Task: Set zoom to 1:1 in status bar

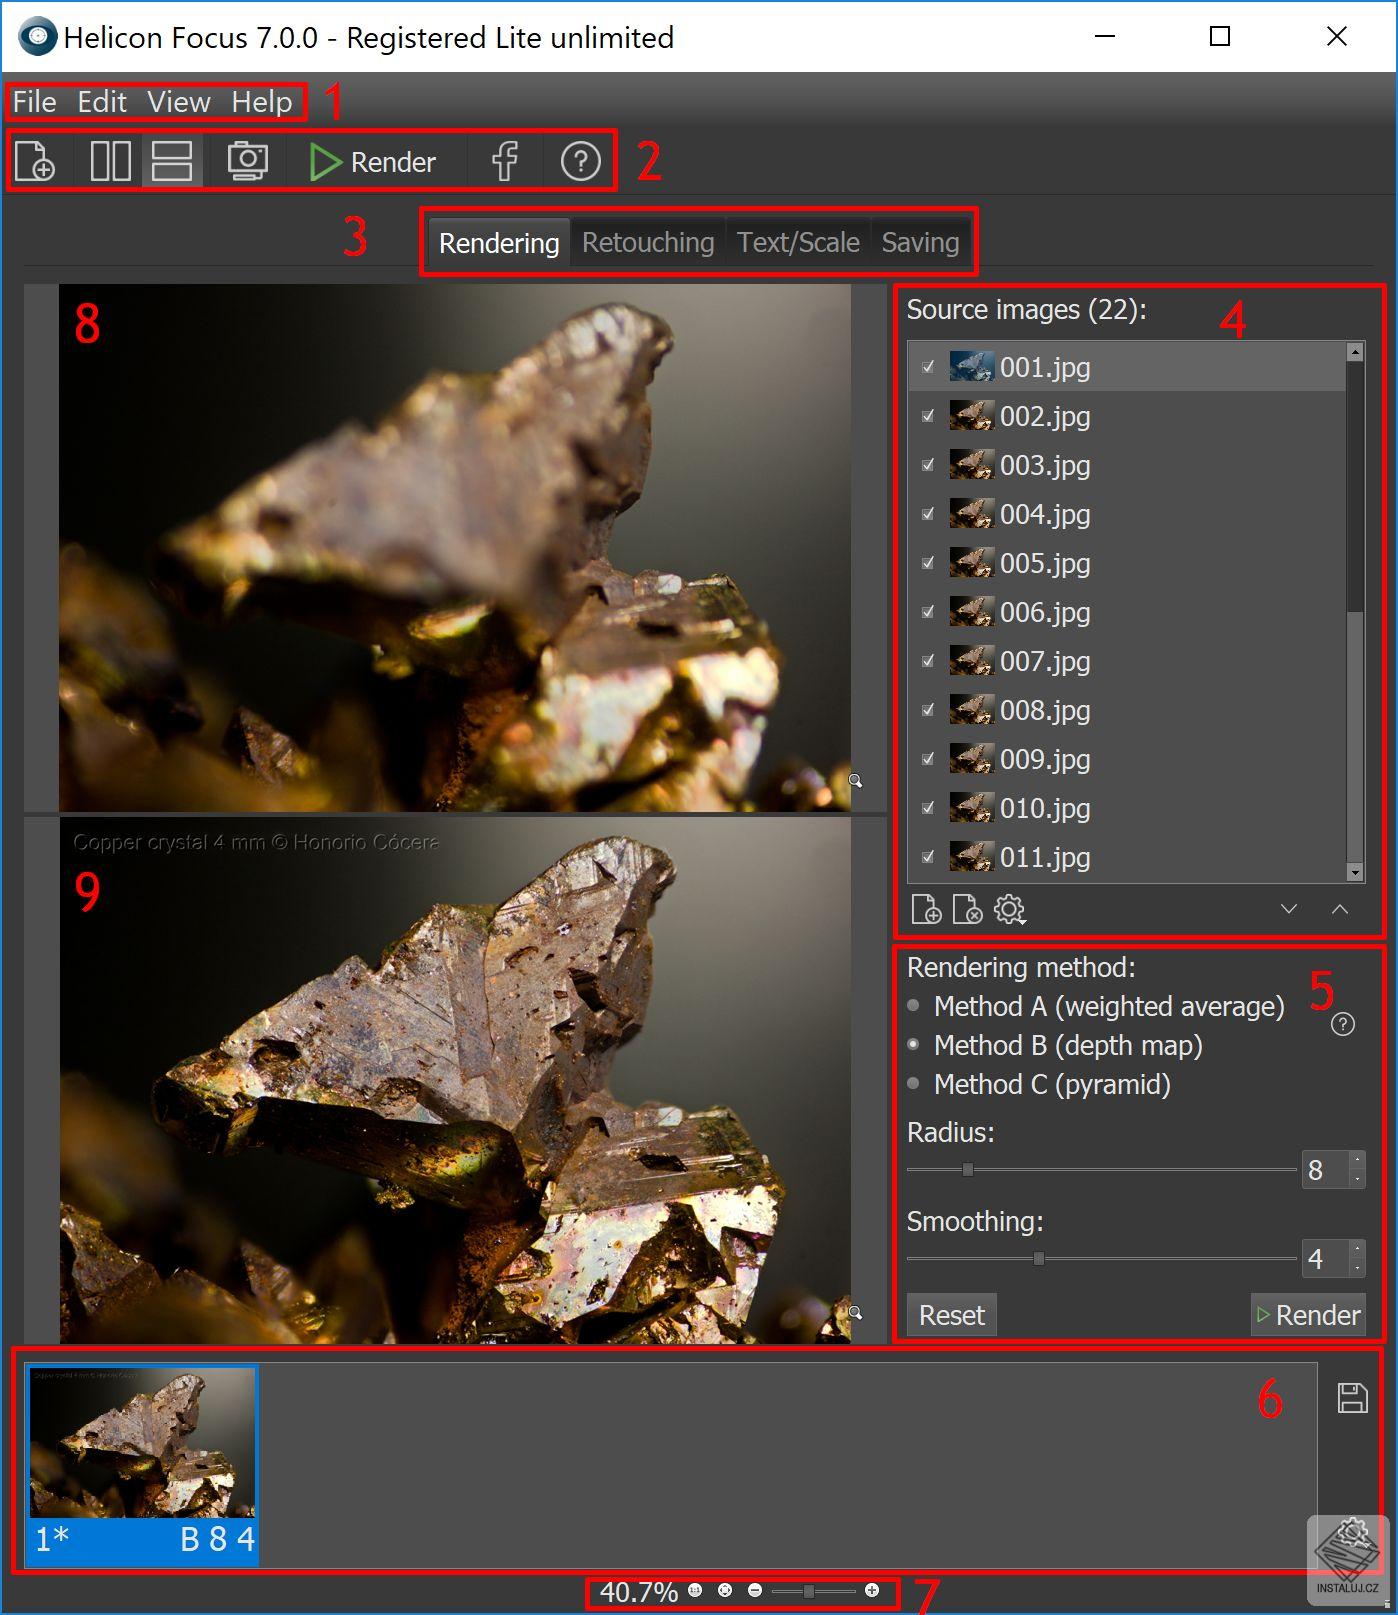Action: coord(695,1590)
